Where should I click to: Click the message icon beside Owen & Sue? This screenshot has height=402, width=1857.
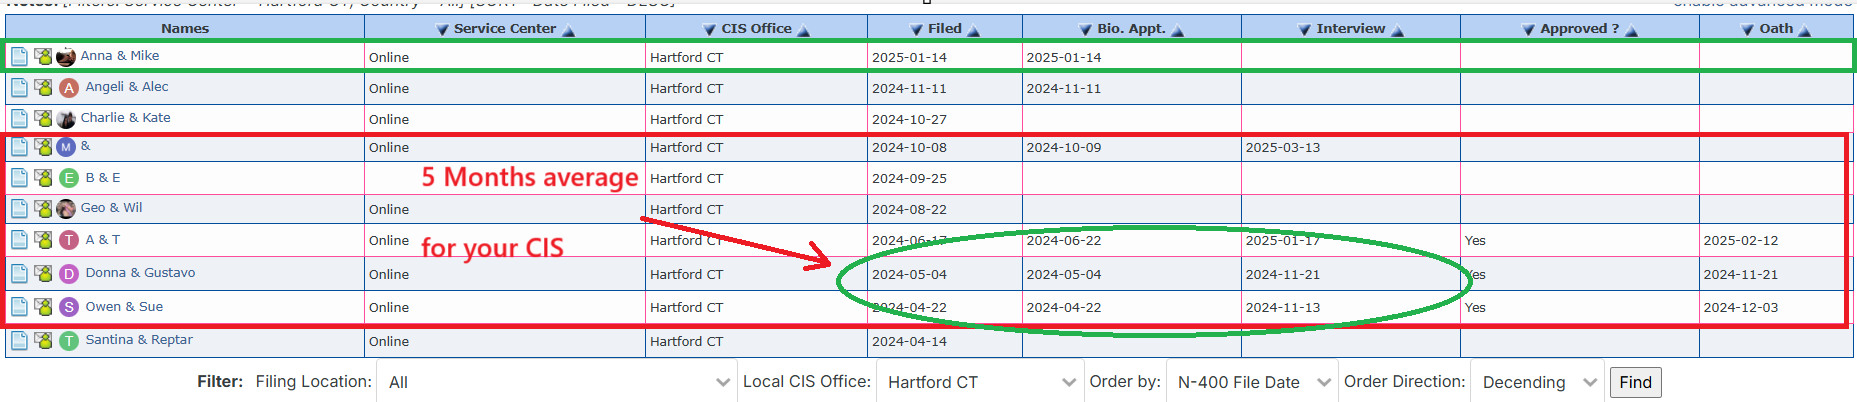click(43, 307)
